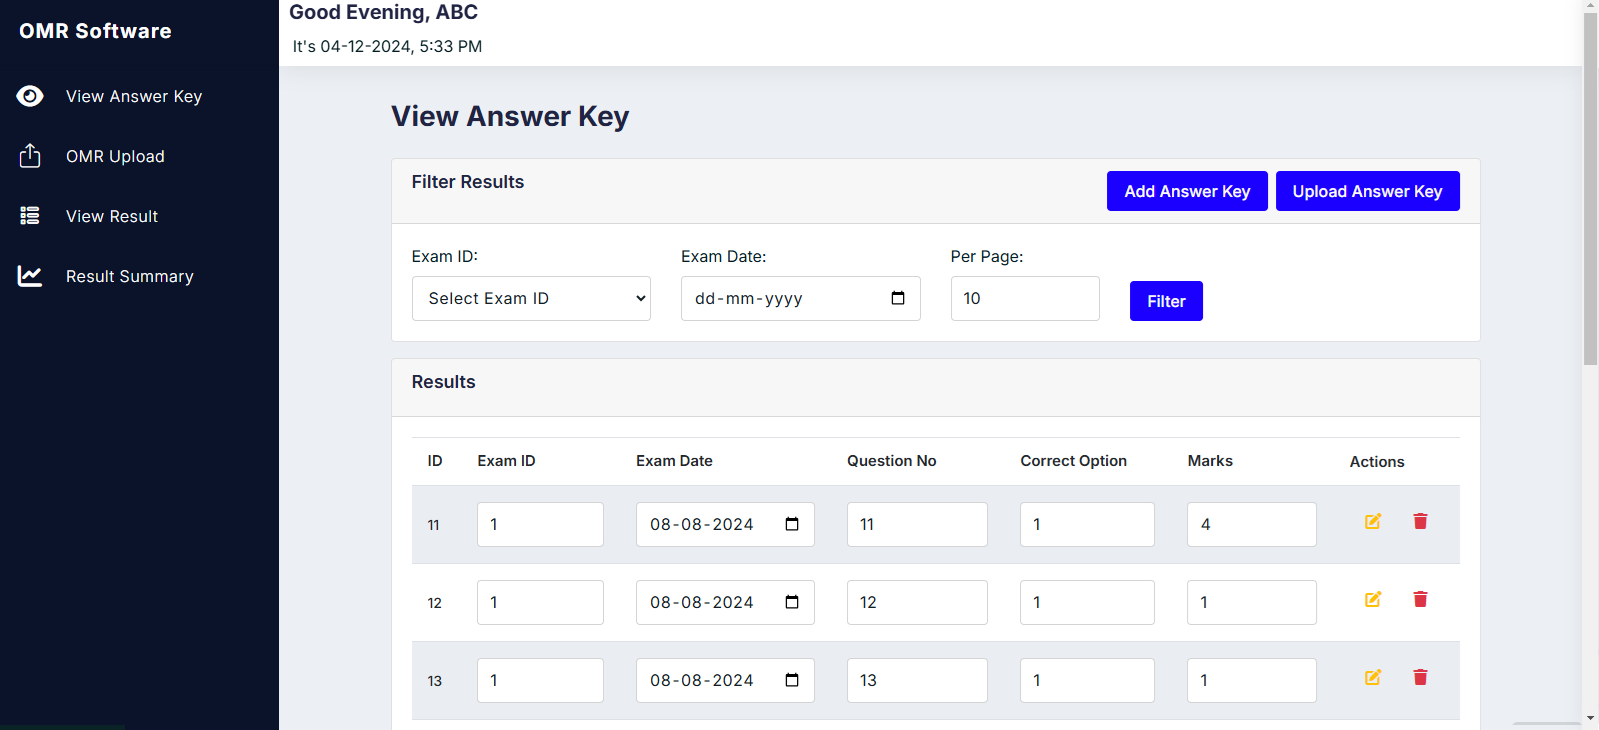
Task: Open calendar picker for row 12 date
Action: [x=792, y=602]
